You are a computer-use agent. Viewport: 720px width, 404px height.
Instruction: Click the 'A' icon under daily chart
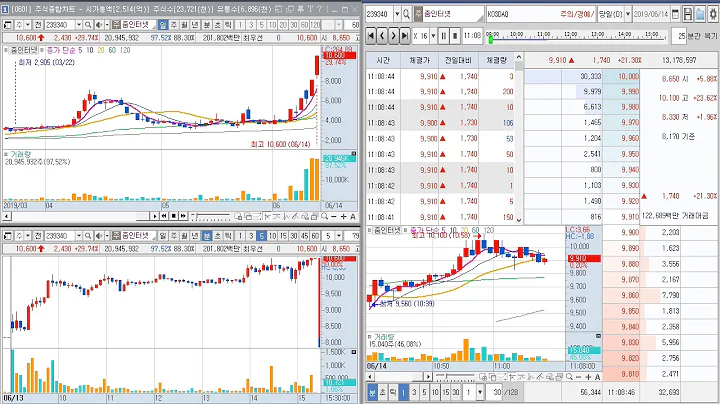353,216
